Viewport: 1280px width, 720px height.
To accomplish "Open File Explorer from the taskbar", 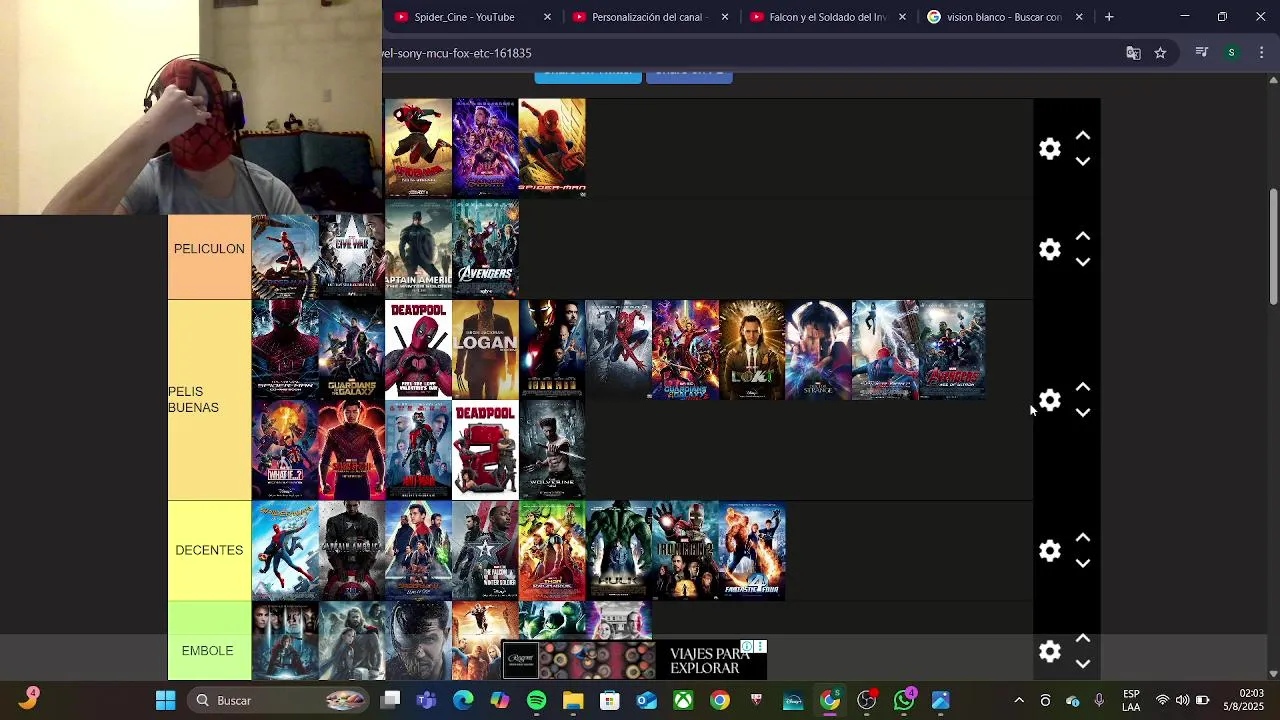I will pos(573,700).
